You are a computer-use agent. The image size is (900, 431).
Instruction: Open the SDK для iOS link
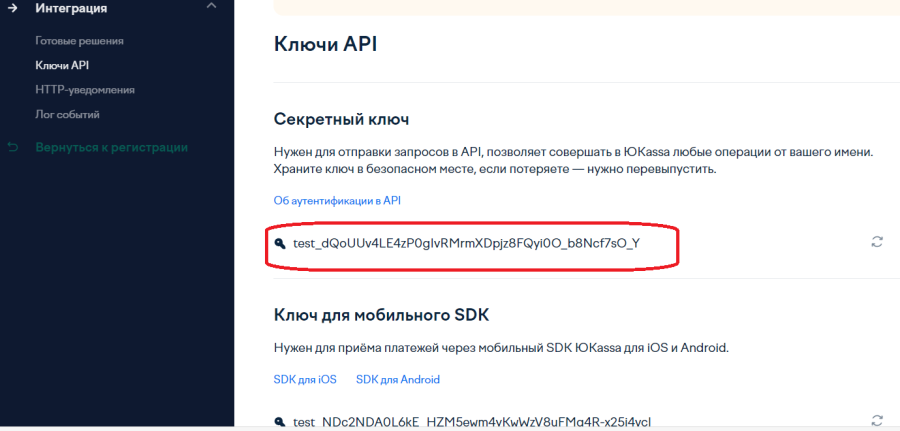pyautogui.click(x=305, y=379)
